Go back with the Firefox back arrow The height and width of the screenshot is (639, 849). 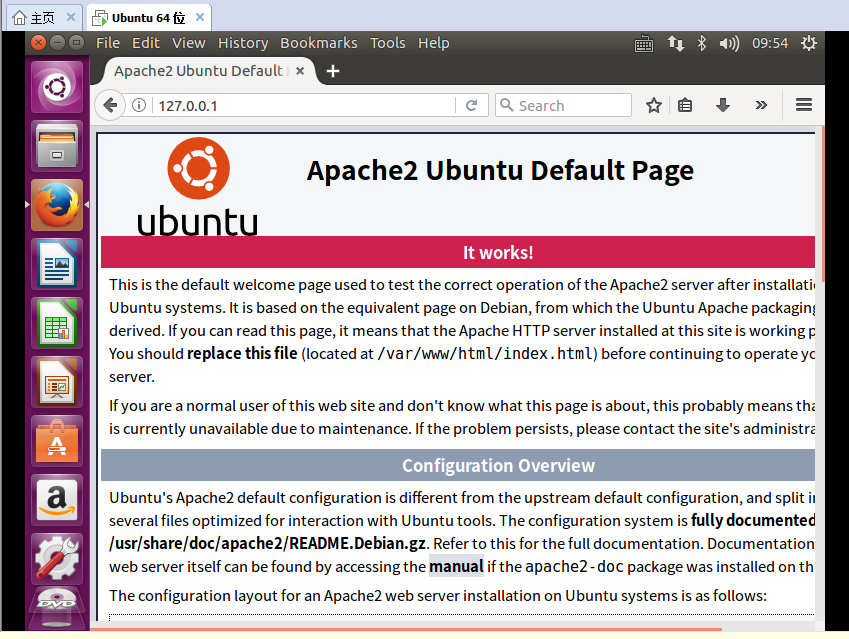tap(110, 105)
